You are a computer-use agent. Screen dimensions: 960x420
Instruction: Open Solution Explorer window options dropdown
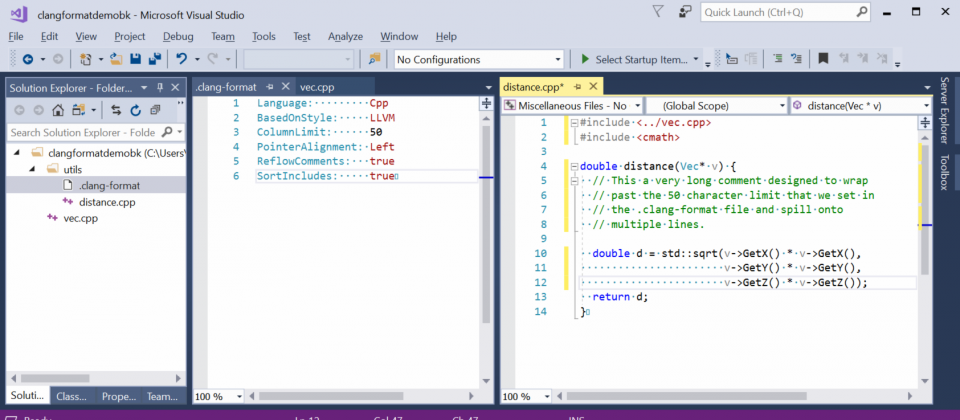(144, 88)
